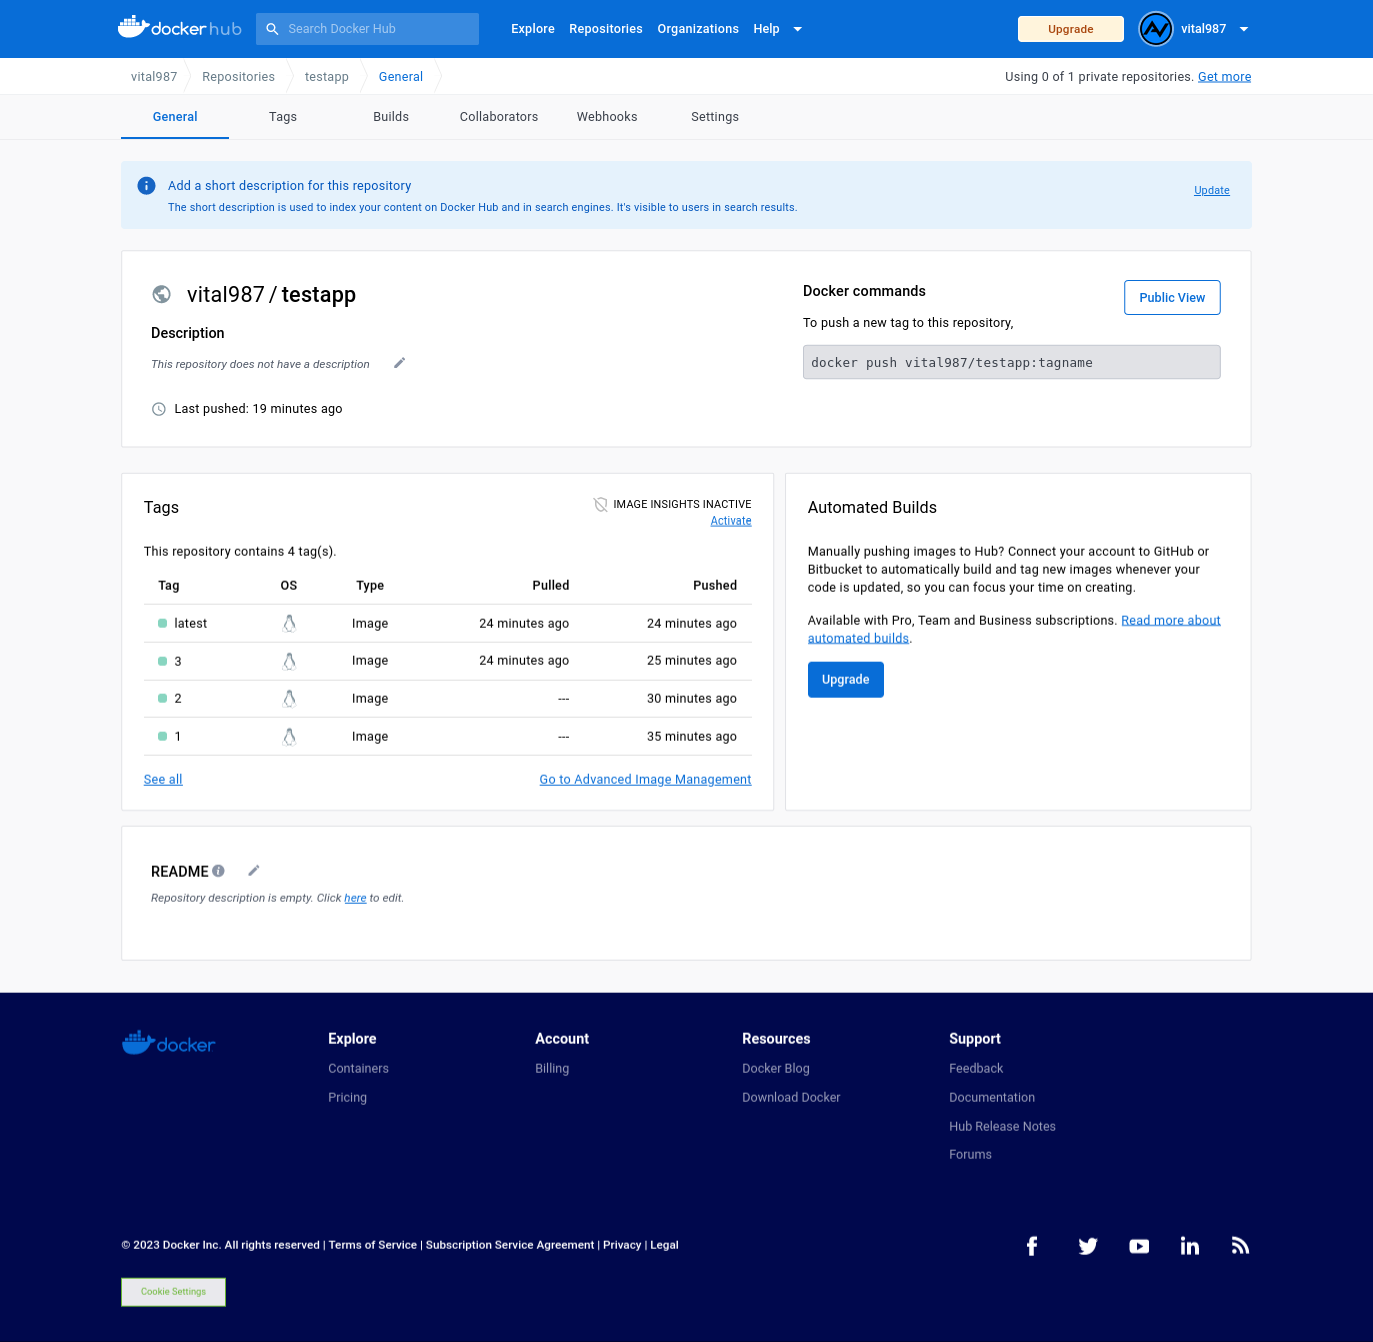Open the Organizations menu item
Screen dimensions: 1373x1342
coord(698,29)
